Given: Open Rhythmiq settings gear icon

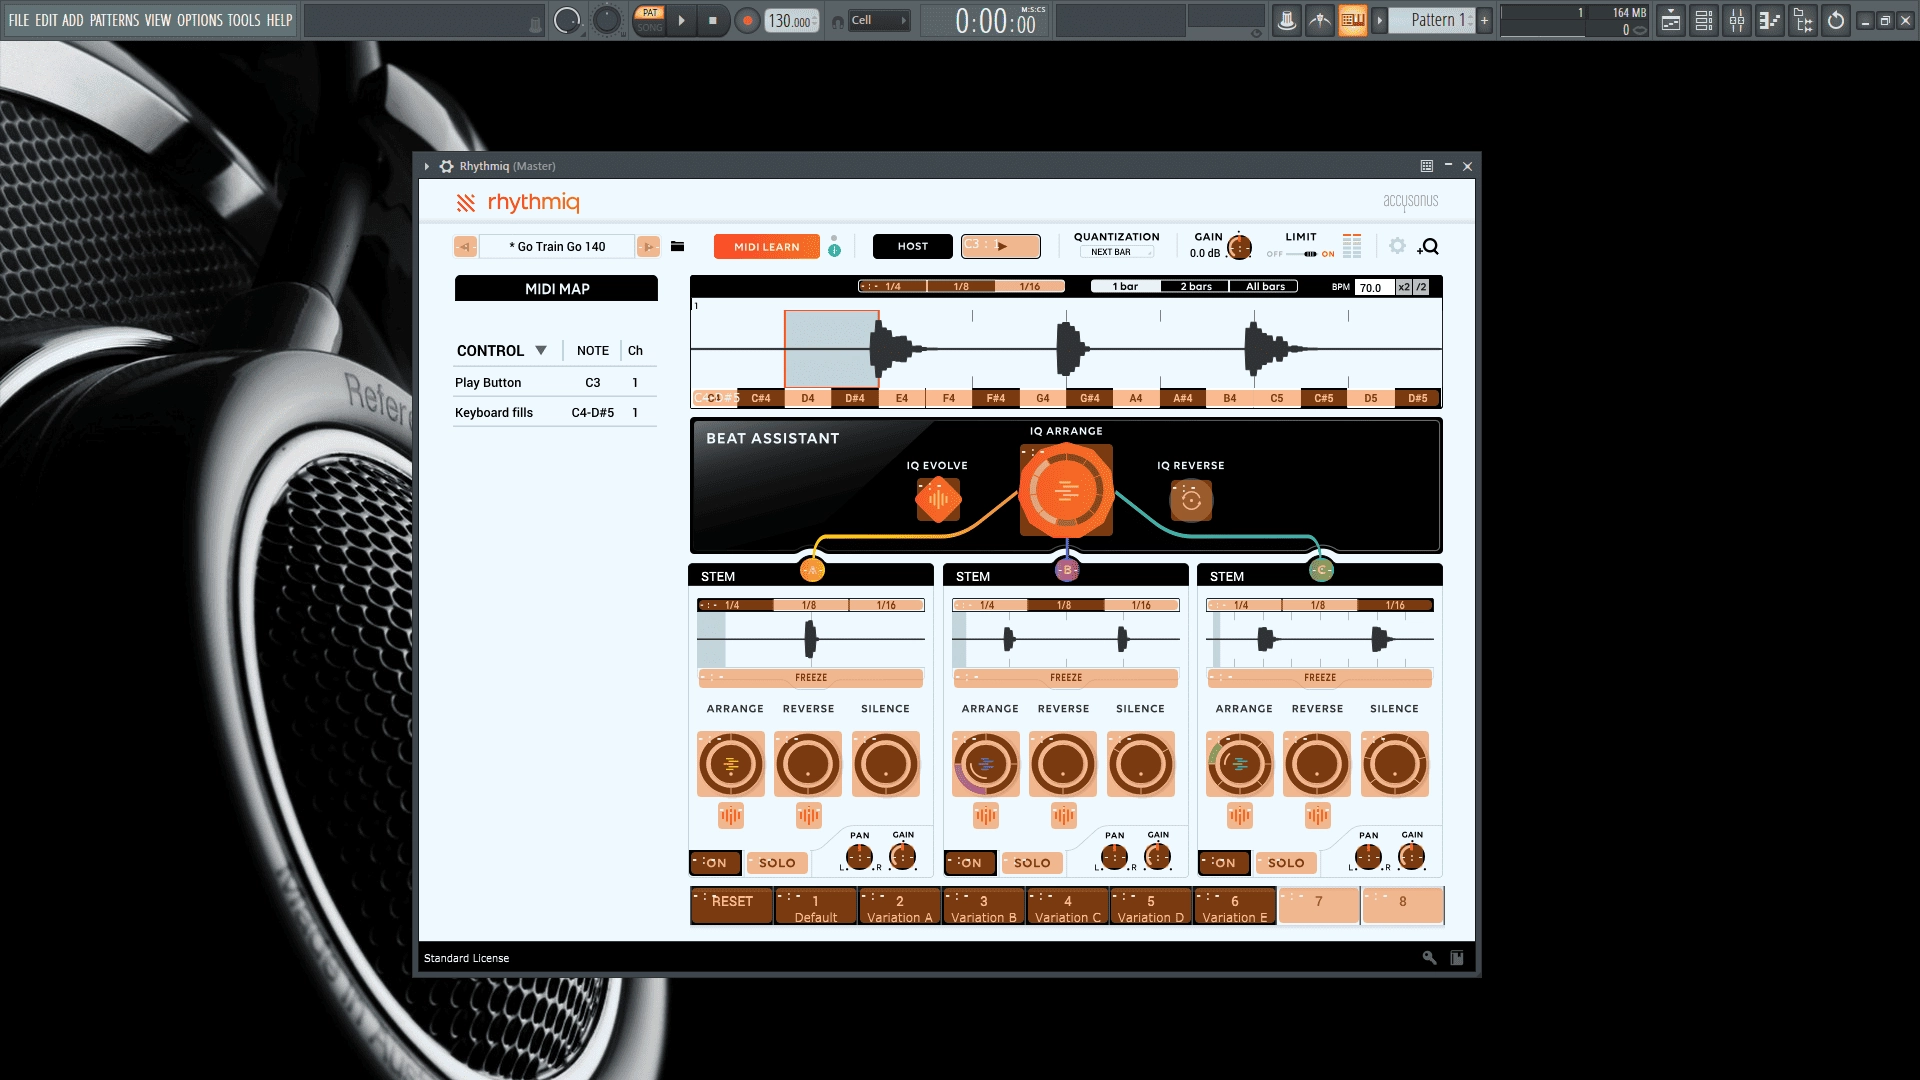Looking at the screenshot, I should coord(1397,246).
